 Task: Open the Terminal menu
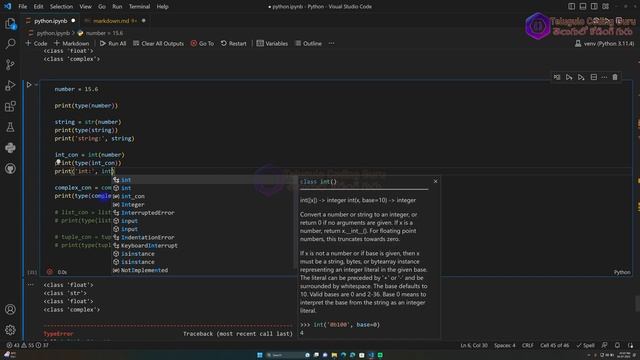click(139, 7)
